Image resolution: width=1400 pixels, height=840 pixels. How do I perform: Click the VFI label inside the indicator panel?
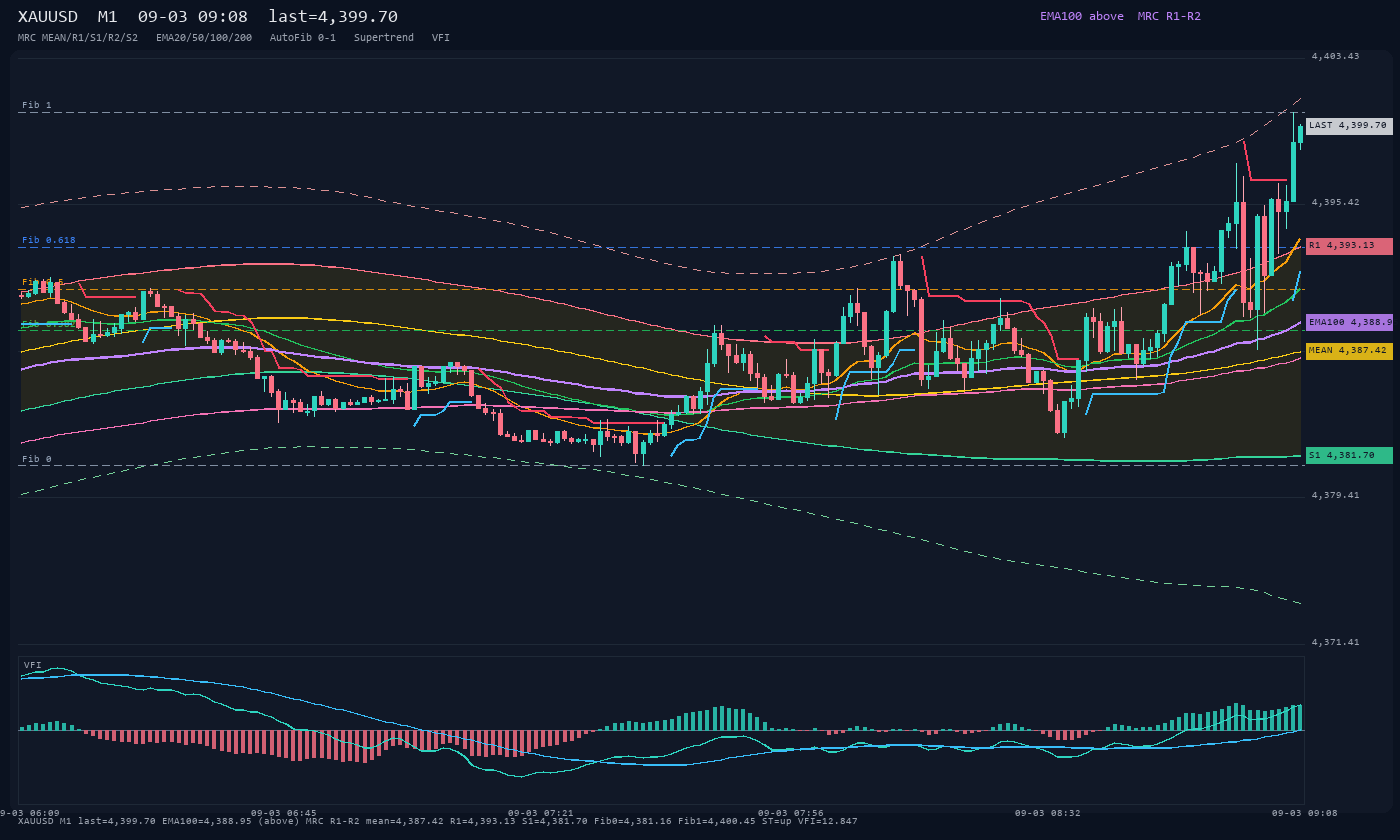coord(33,665)
